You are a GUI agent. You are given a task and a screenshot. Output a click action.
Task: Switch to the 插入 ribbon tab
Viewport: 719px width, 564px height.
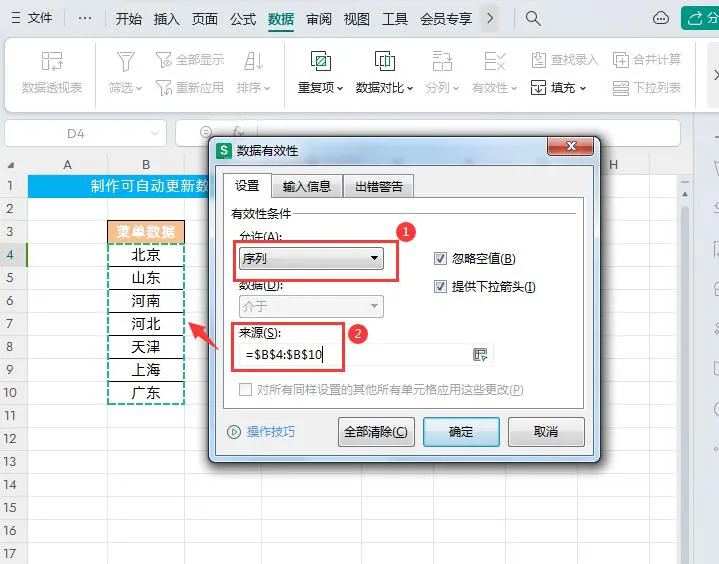click(166, 19)
